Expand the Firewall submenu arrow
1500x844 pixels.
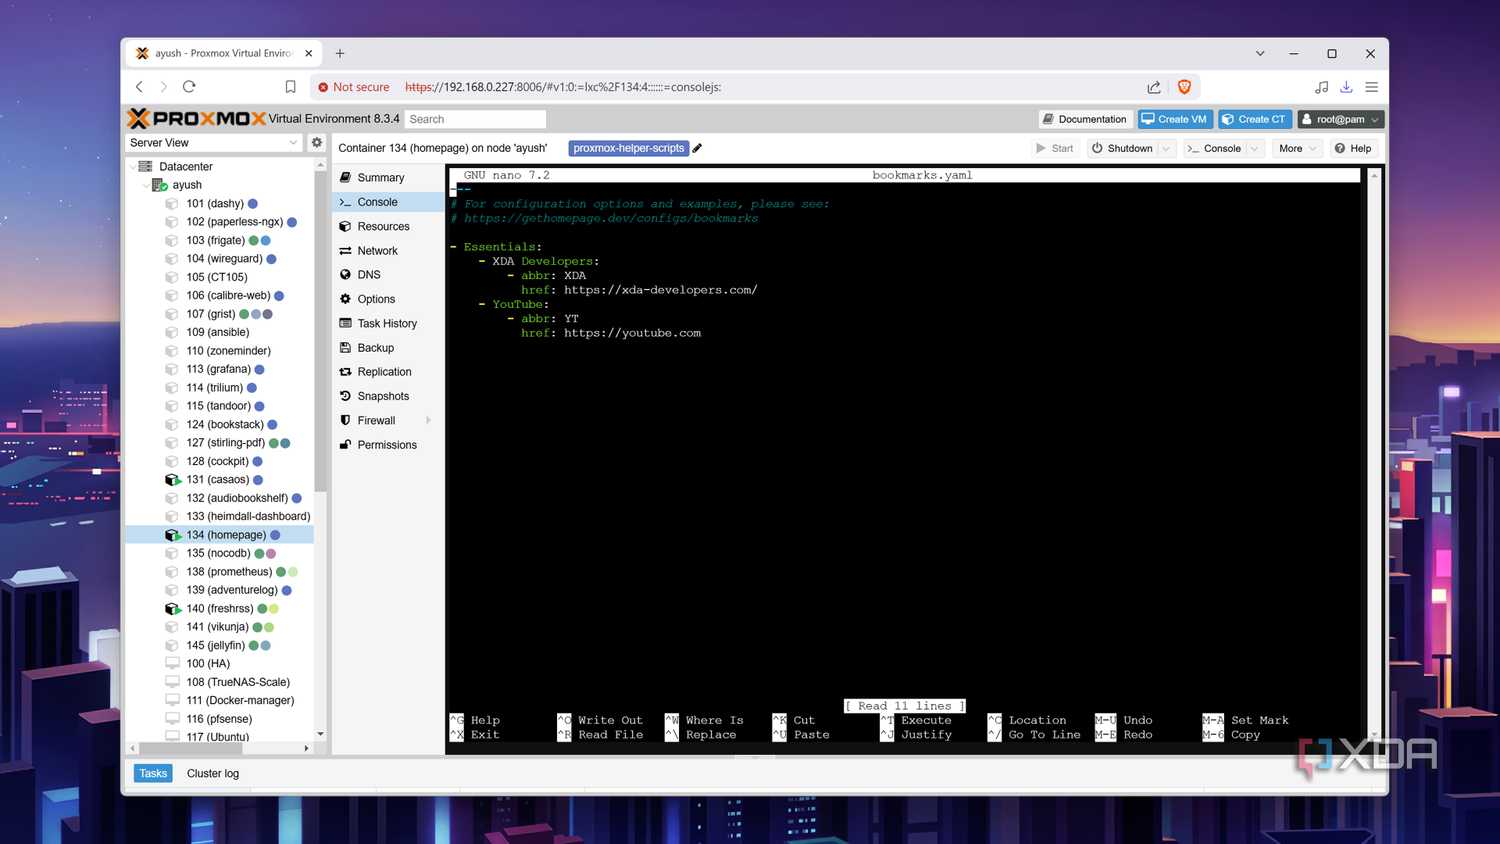tap(429, 421)
